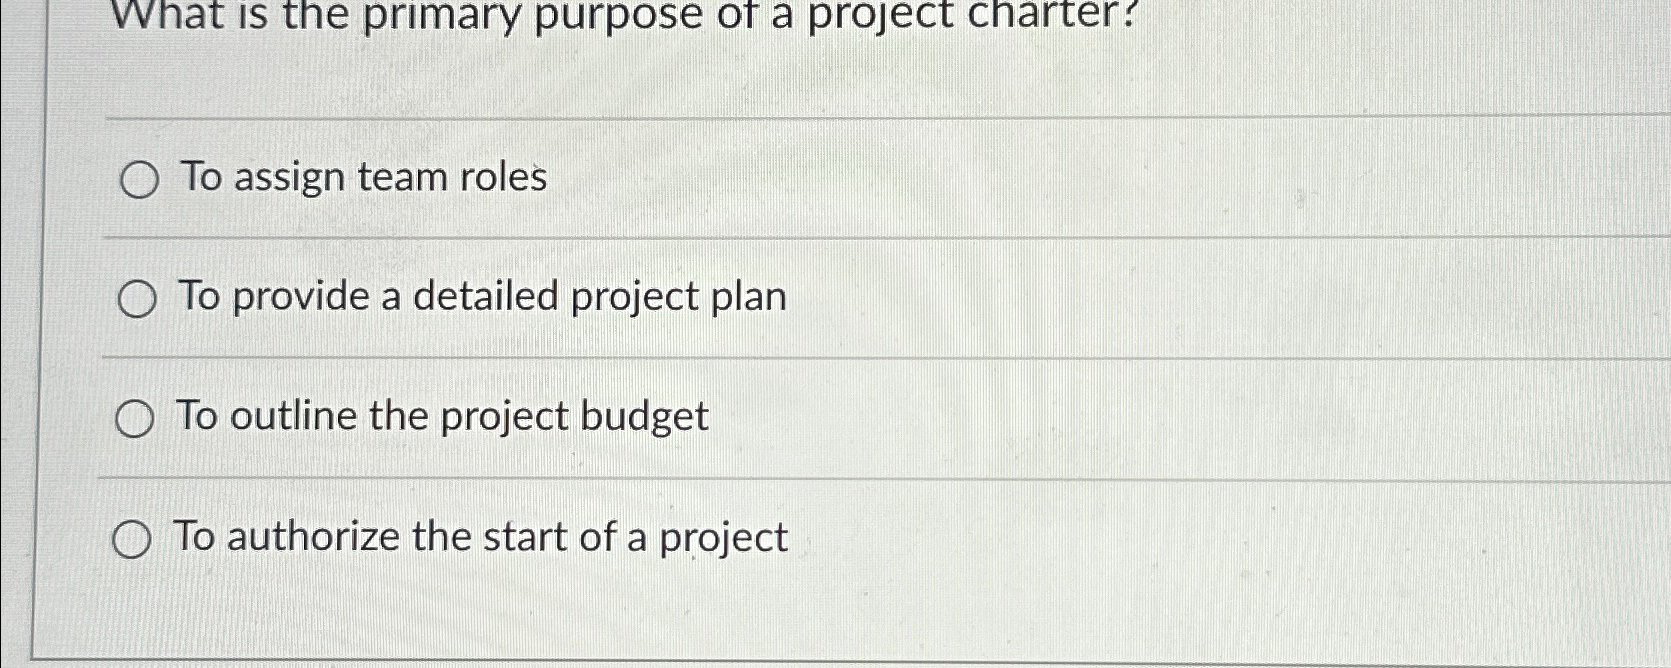Click the divider above the budget option

800,357
